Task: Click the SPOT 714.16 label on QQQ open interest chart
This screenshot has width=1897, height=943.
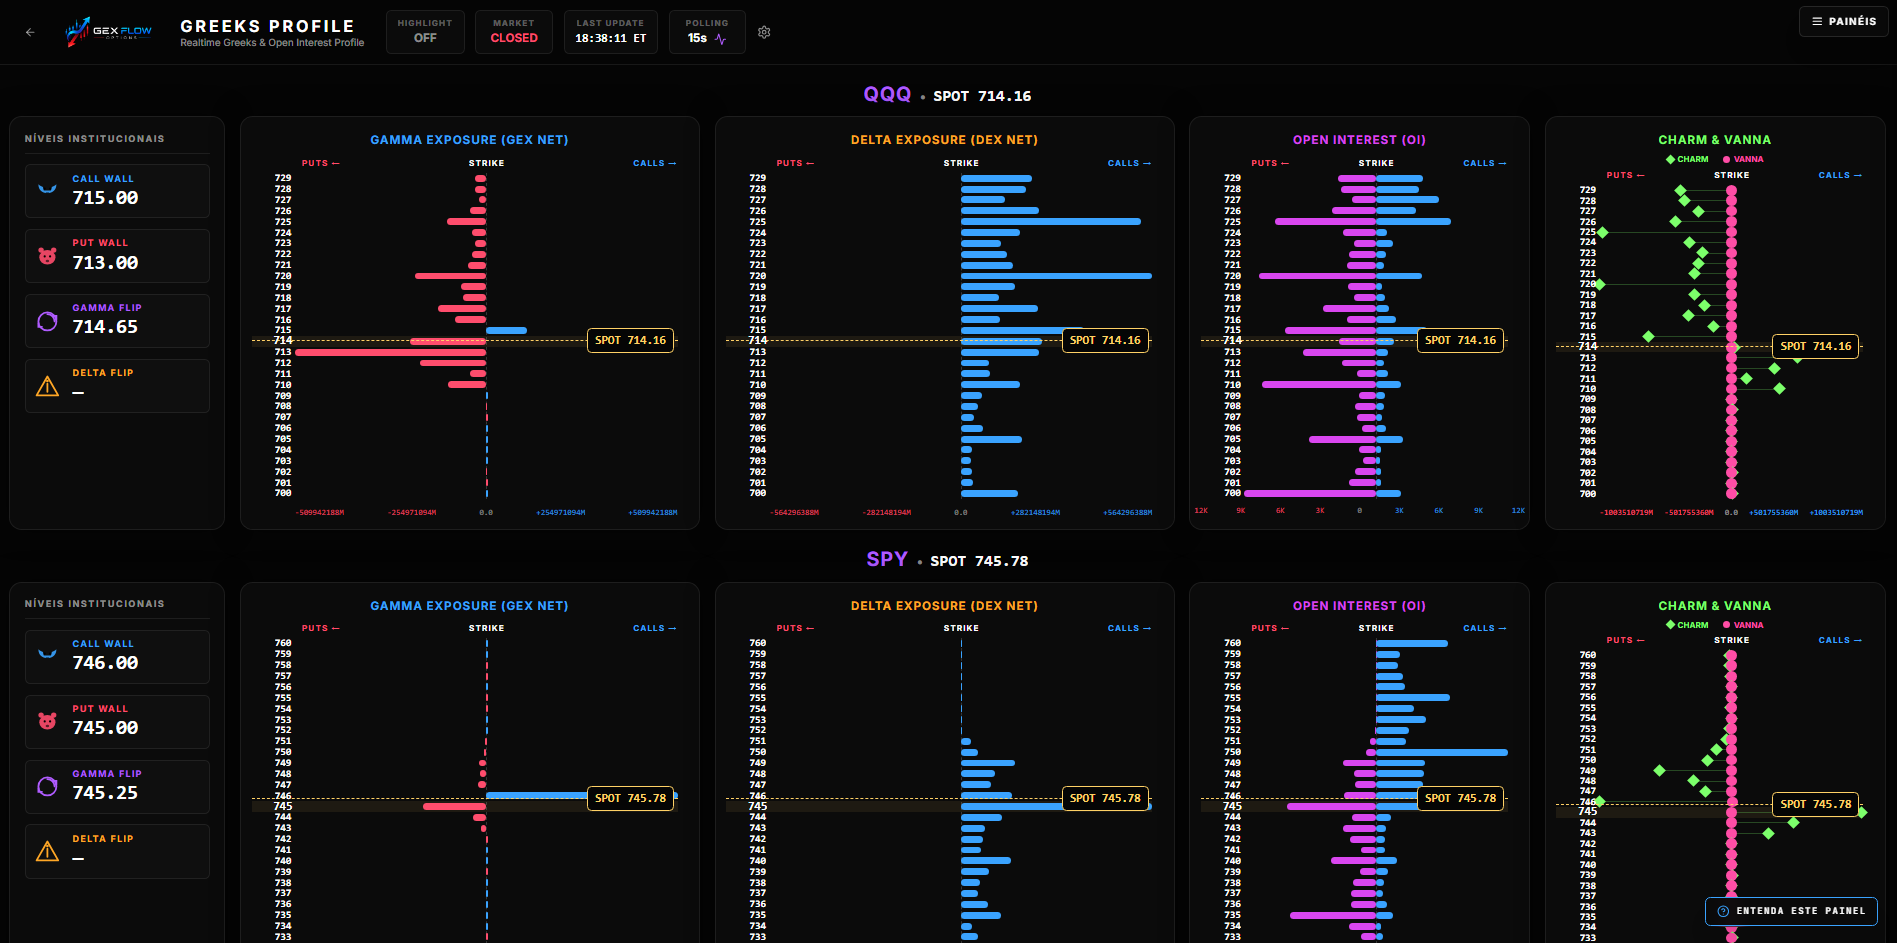Action: pyautogui.click(x=1460, y=340)
